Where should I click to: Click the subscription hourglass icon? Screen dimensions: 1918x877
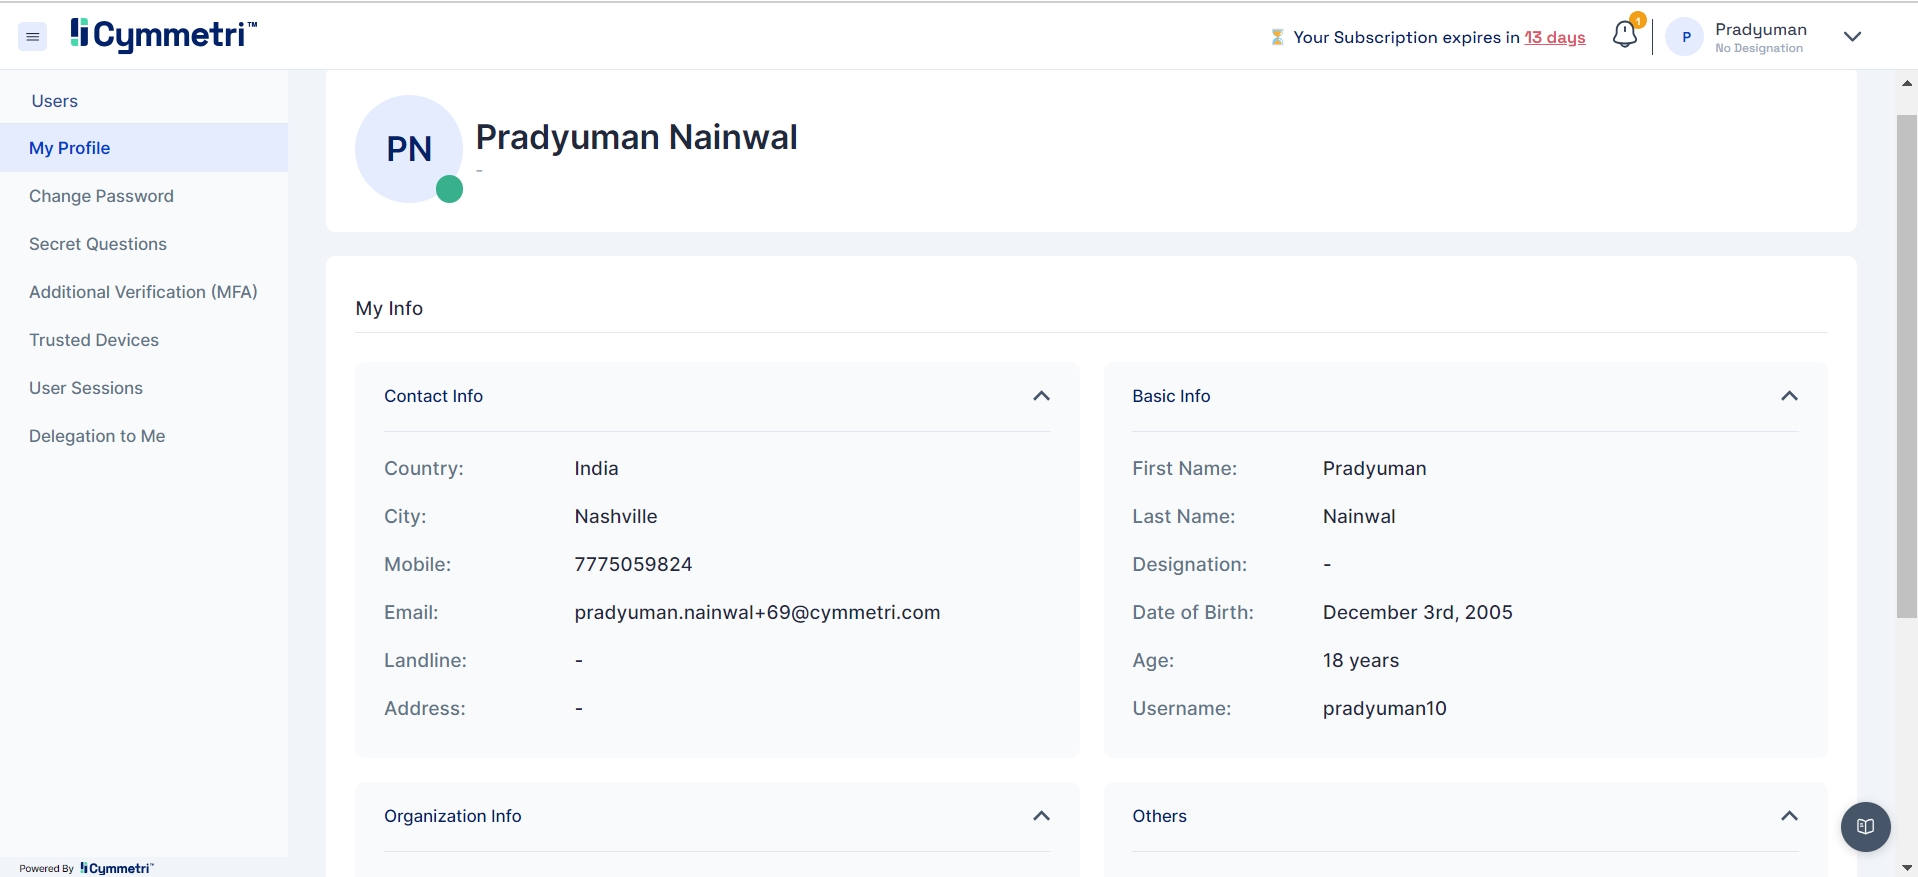[x=1277, y=37]
